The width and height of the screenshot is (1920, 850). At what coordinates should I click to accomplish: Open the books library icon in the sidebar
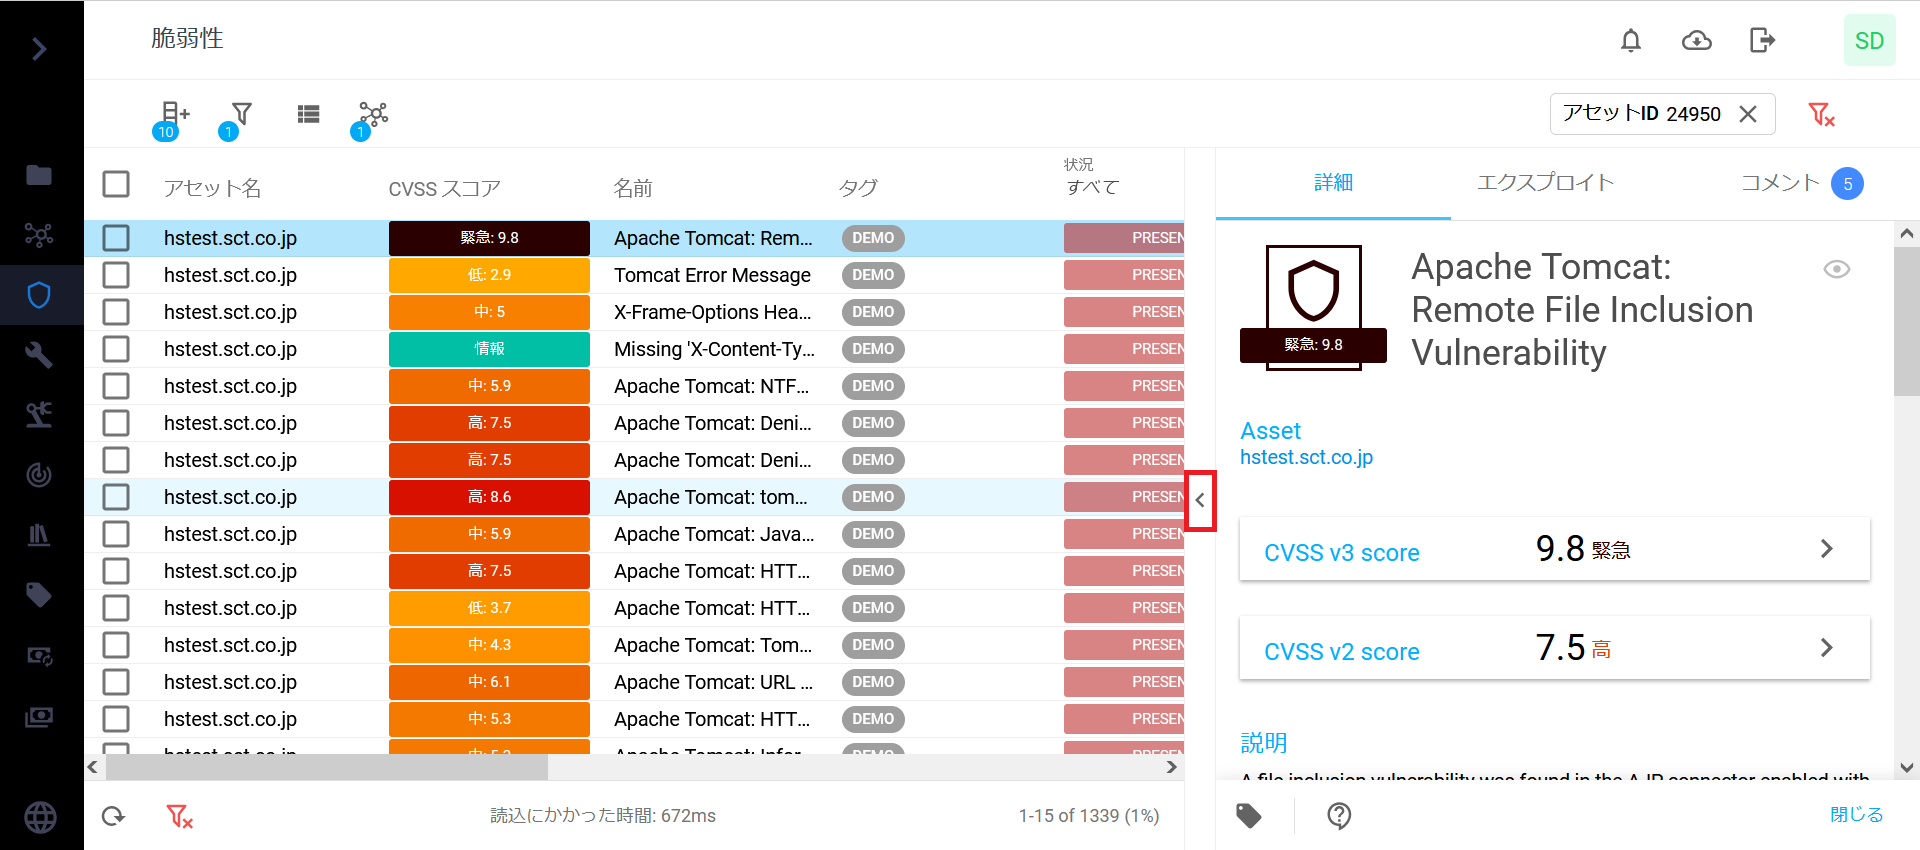39,535
